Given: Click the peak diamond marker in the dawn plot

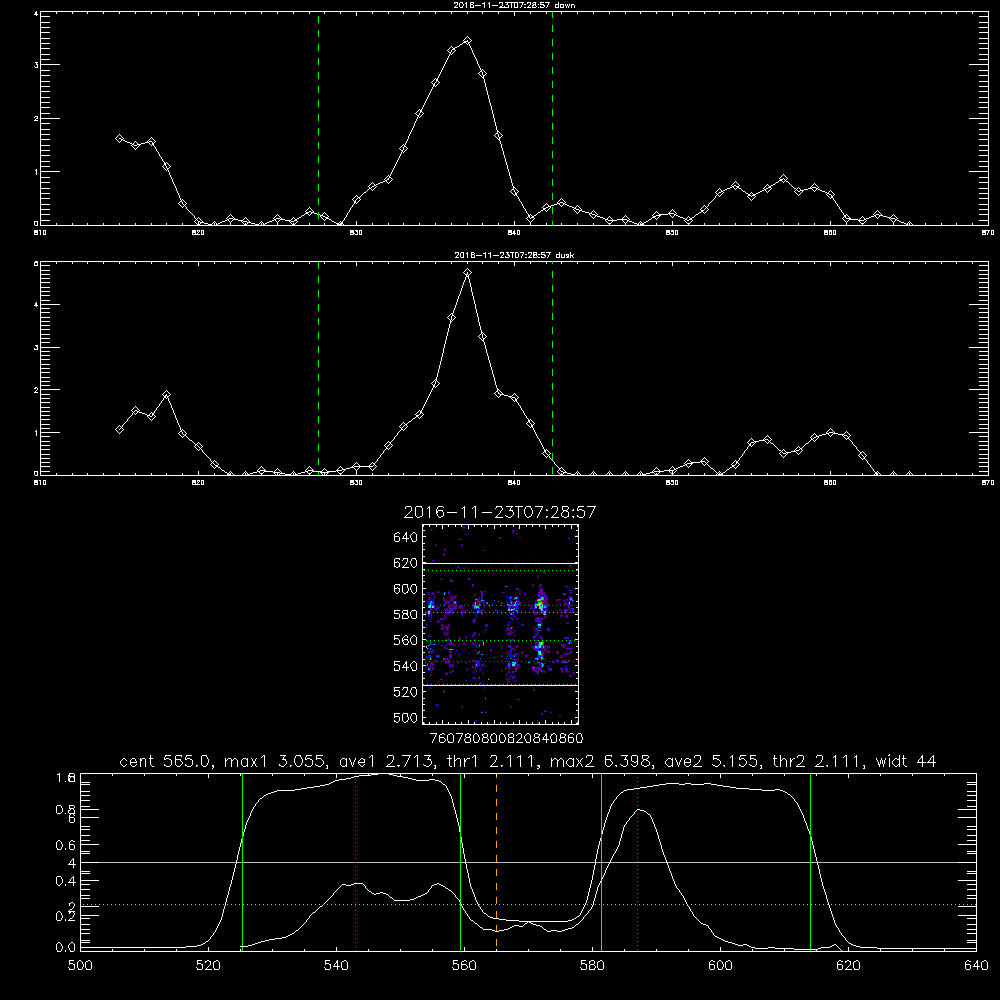Looking at the screenshot, I should point(467,40).
